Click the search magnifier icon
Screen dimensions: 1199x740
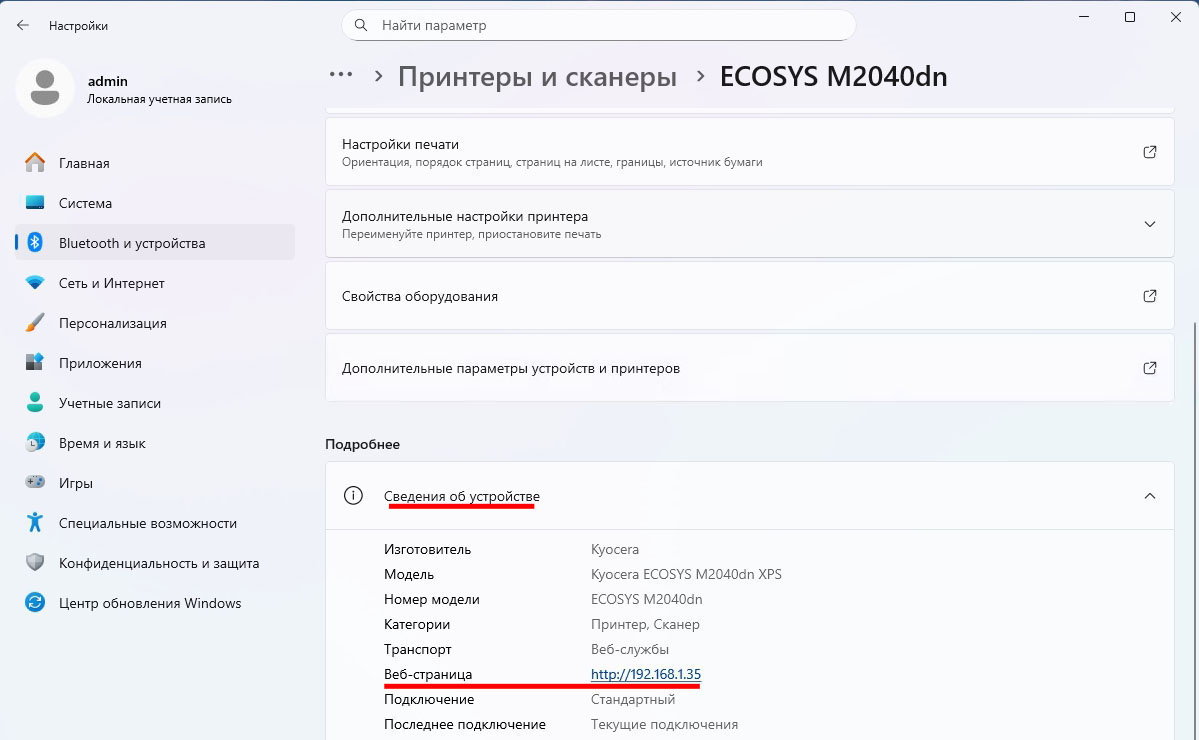coord(361,25)
